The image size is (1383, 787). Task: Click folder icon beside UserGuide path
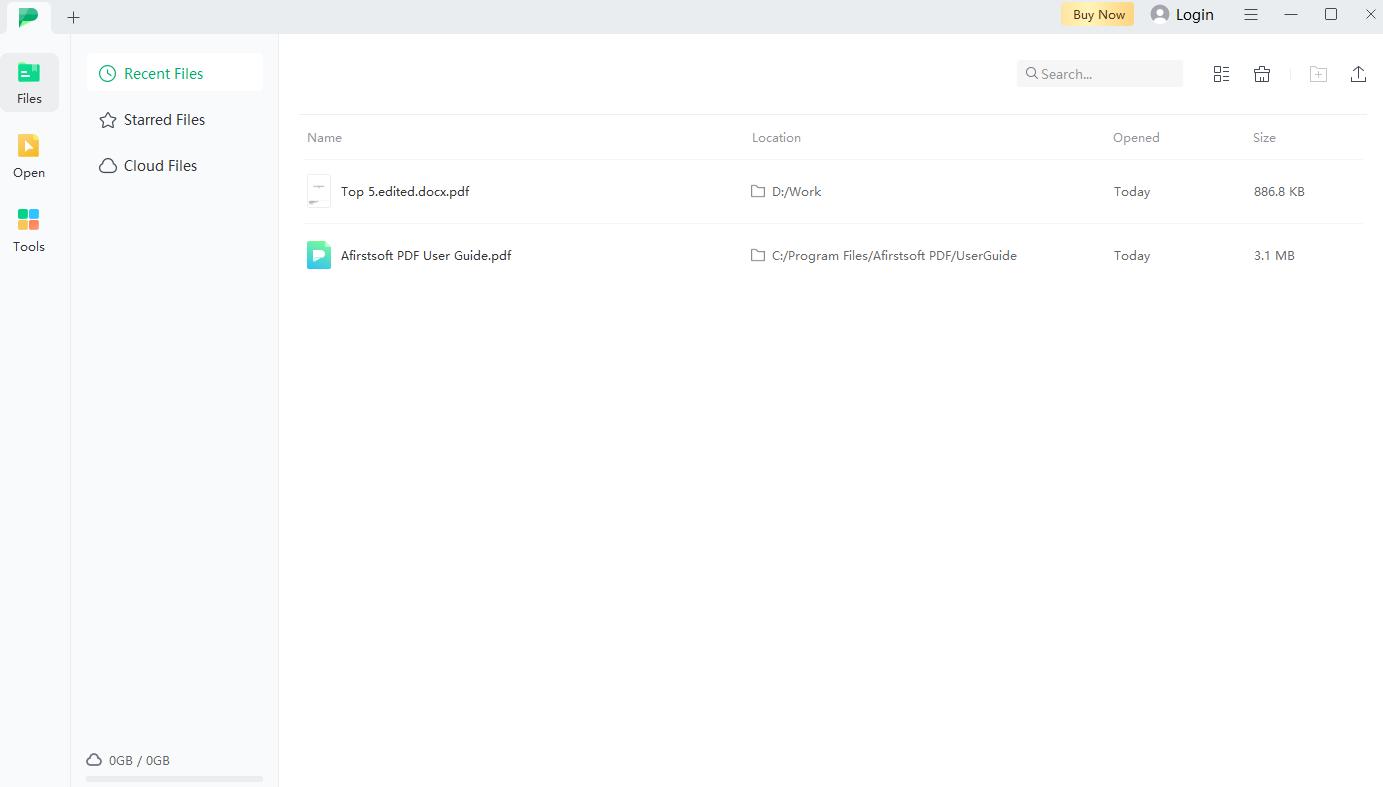(758, 255)
